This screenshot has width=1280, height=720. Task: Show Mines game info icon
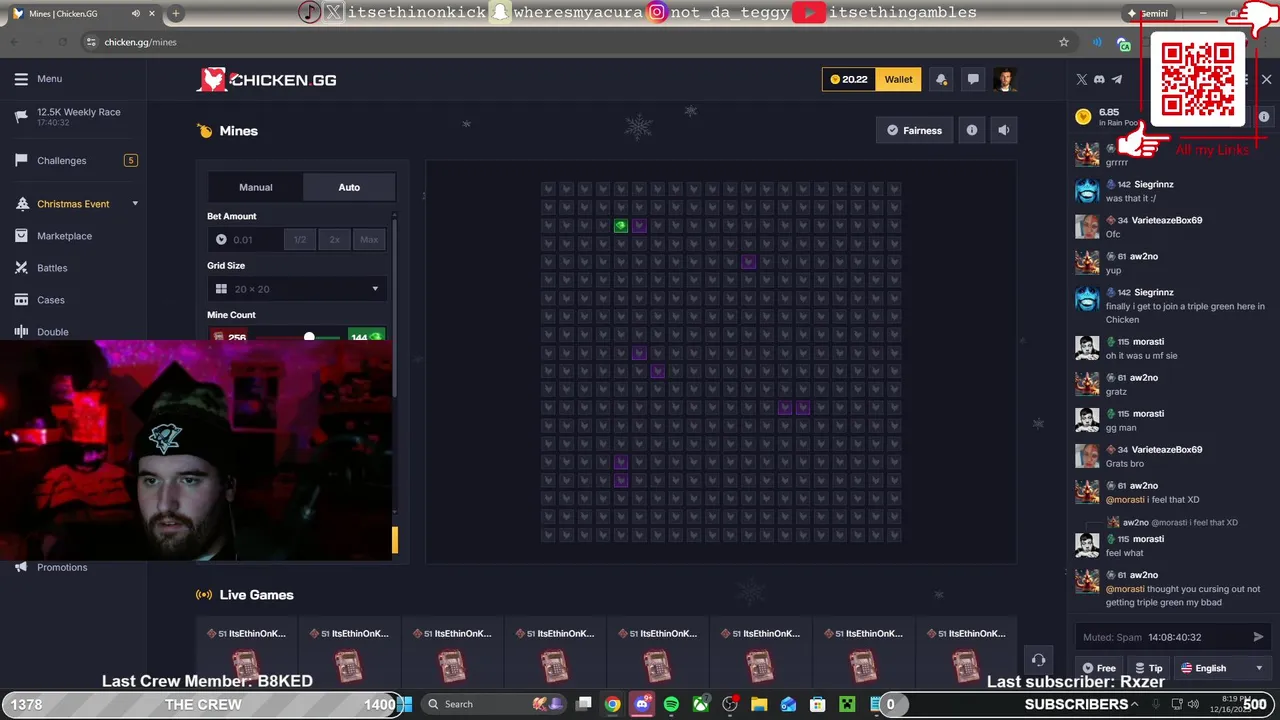click(x=972, y=130)
